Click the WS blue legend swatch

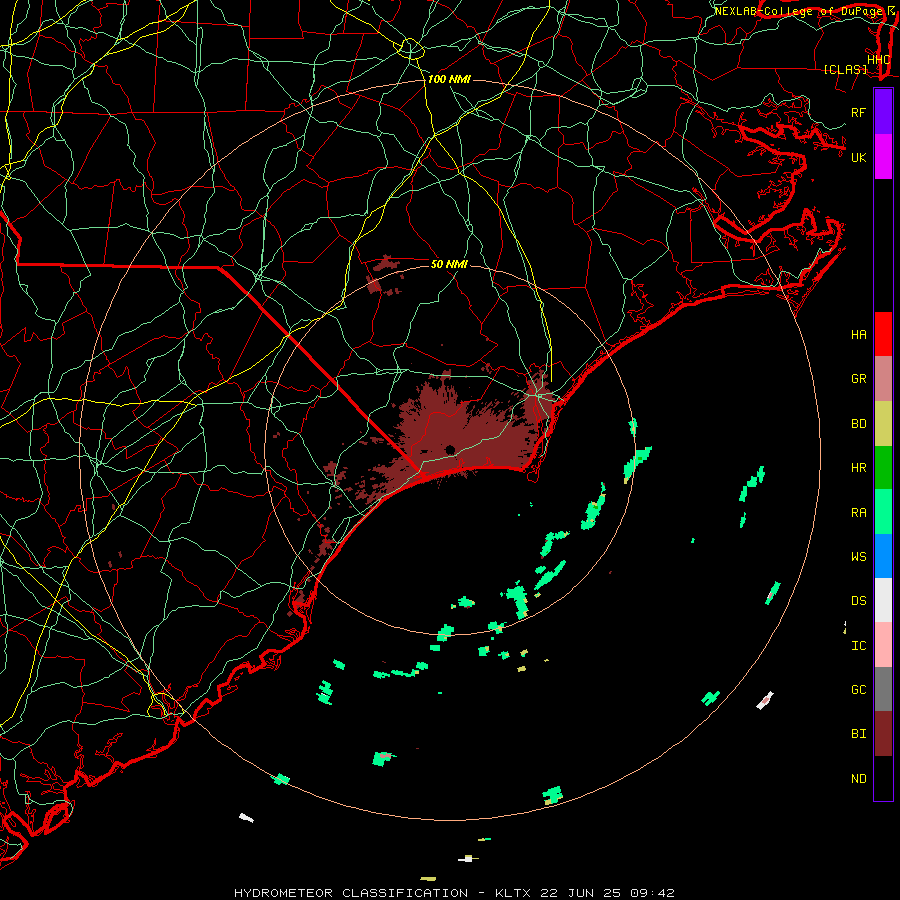coord(883,556)
